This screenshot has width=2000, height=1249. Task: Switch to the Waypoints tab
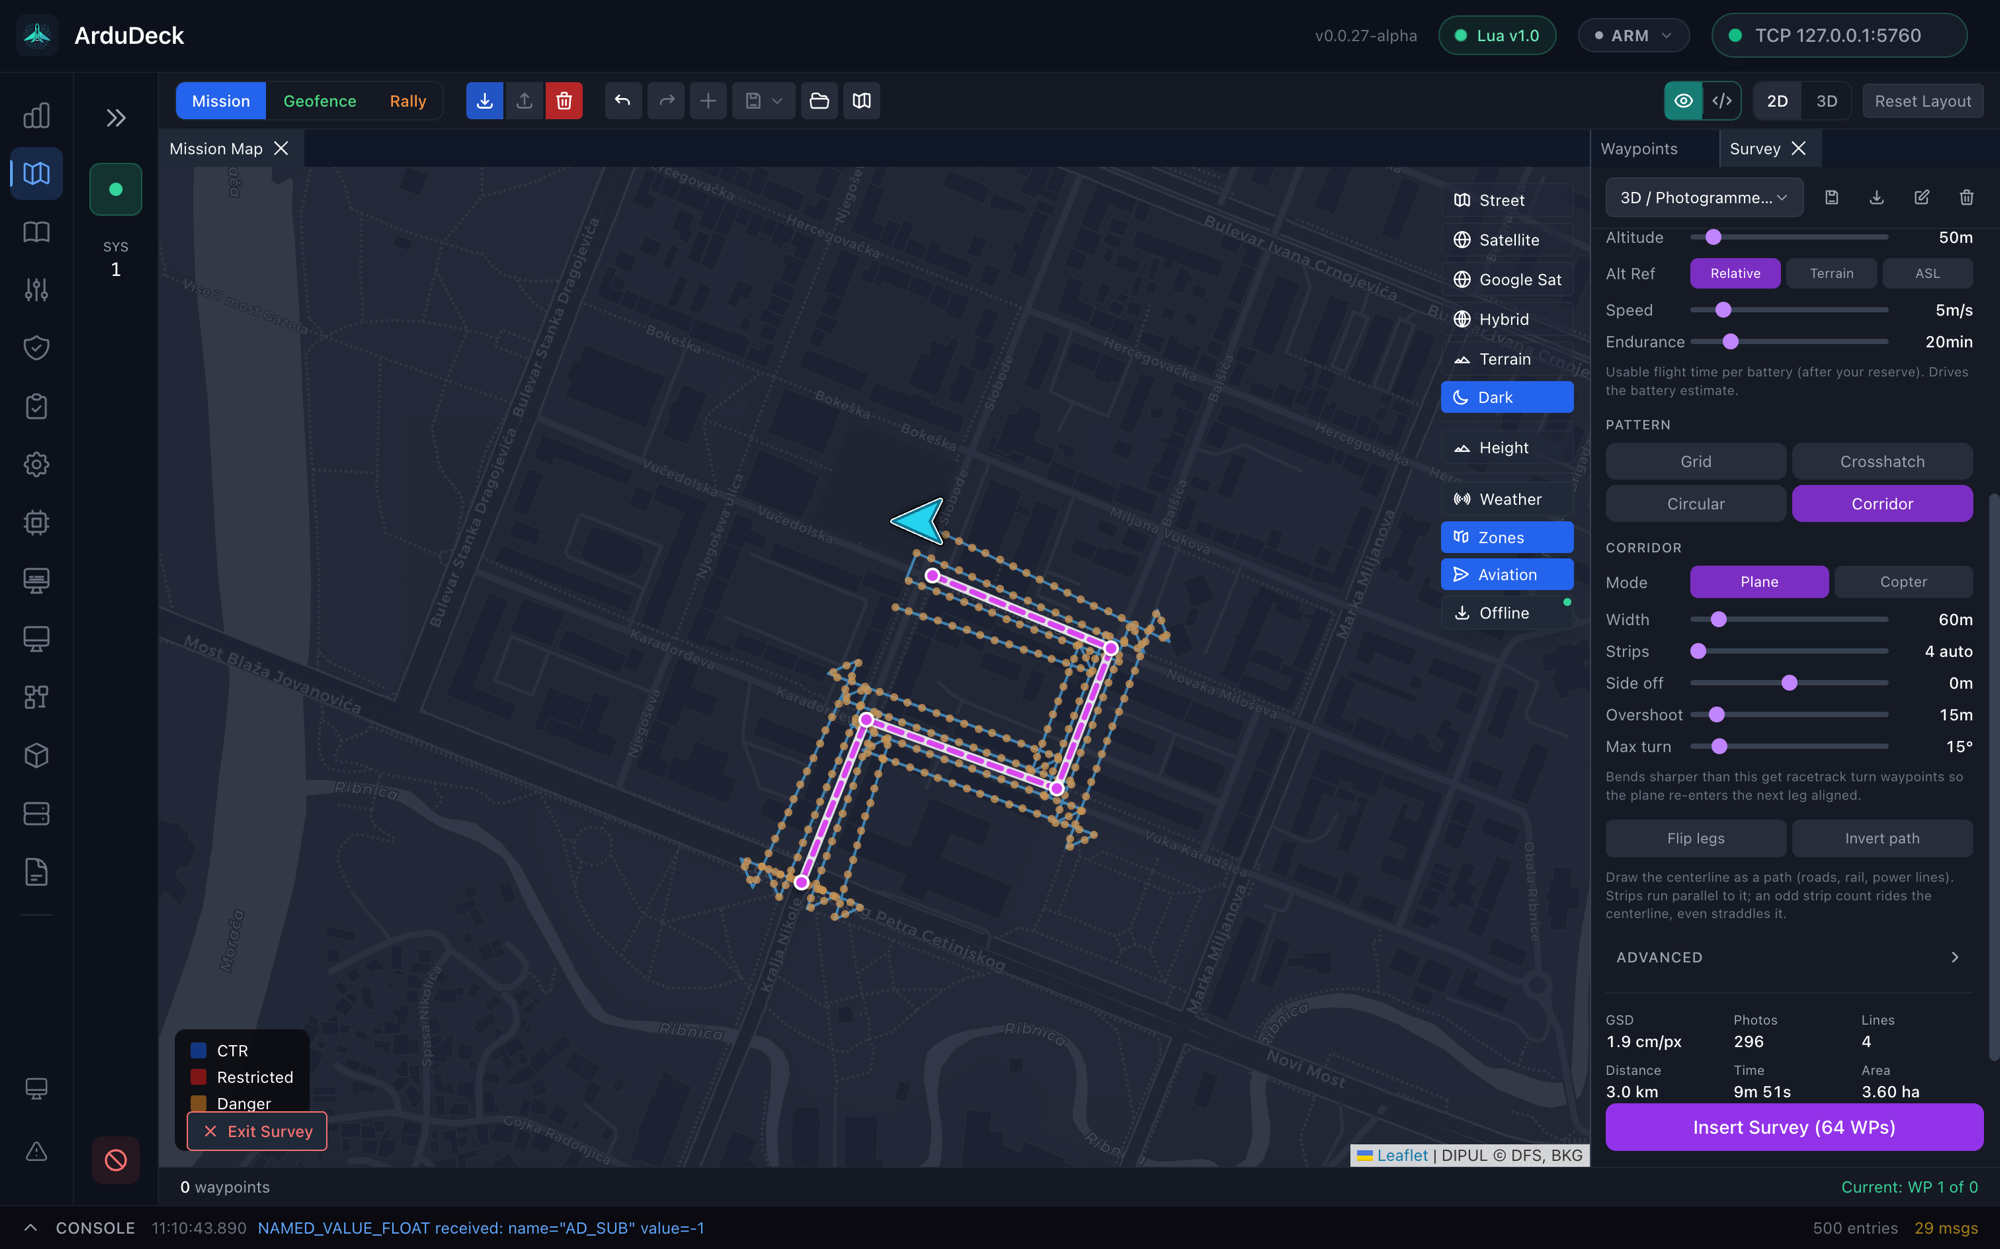tap(1639, 149)
